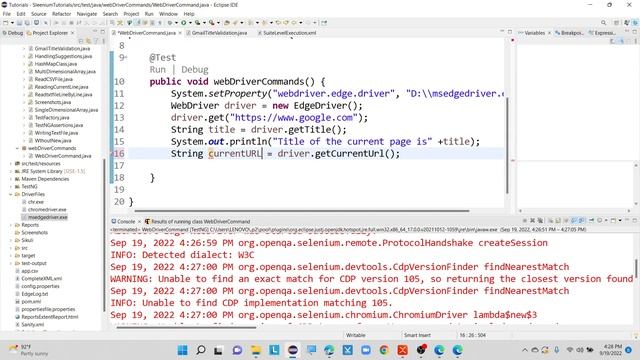Image resolution: width=640 pixels, height=360 pixels.
Task: Open the Window menu
Action: point(168,14)
